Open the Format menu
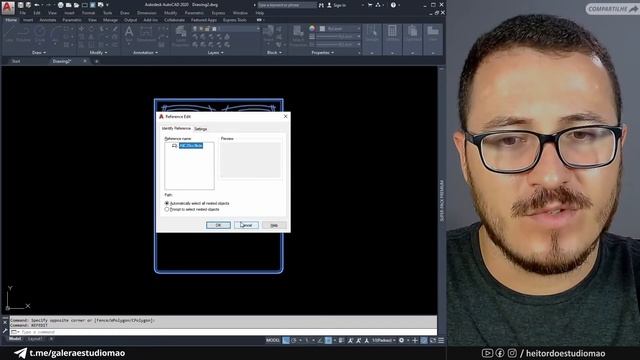This screenshot has width=640, height=360. click(x=88, y=13)
